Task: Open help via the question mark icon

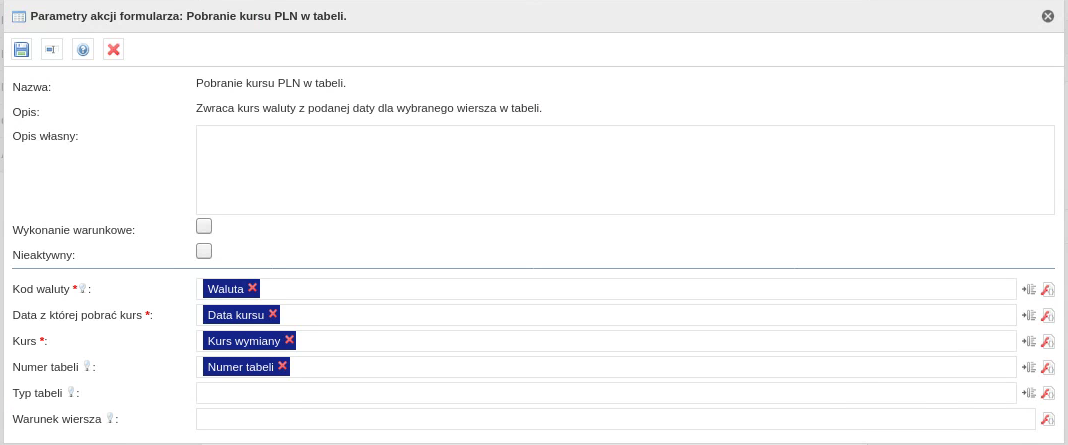Action: [x=83, y=49]
